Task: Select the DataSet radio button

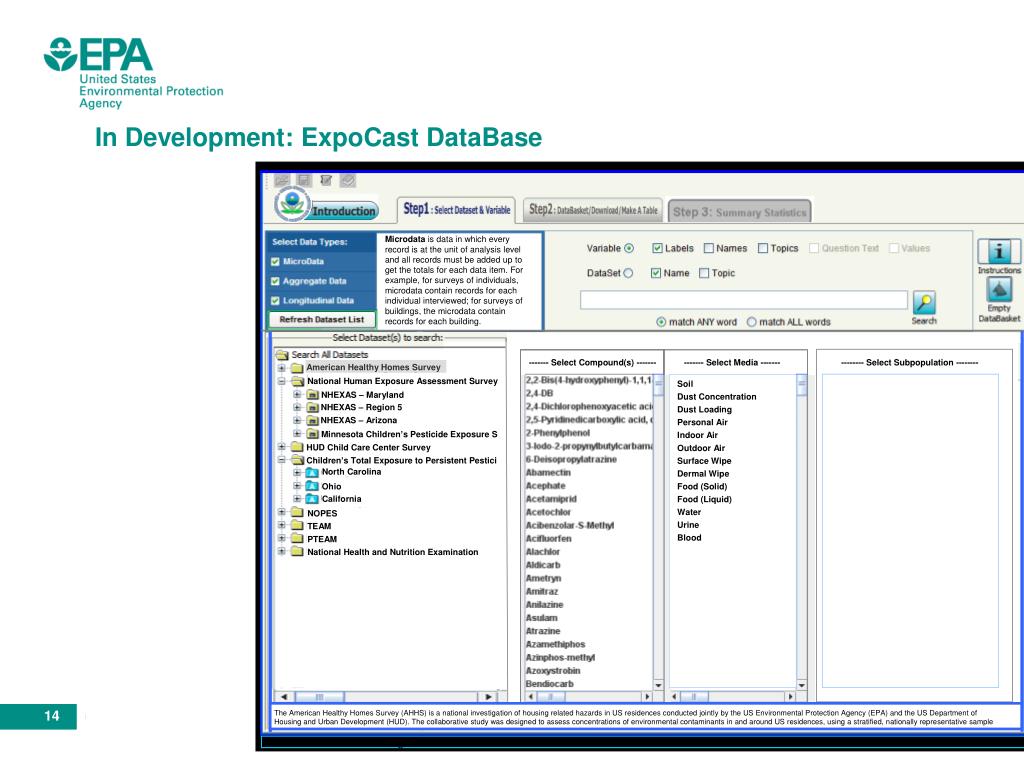Action: pyautogui.click(x=628, y=273)
